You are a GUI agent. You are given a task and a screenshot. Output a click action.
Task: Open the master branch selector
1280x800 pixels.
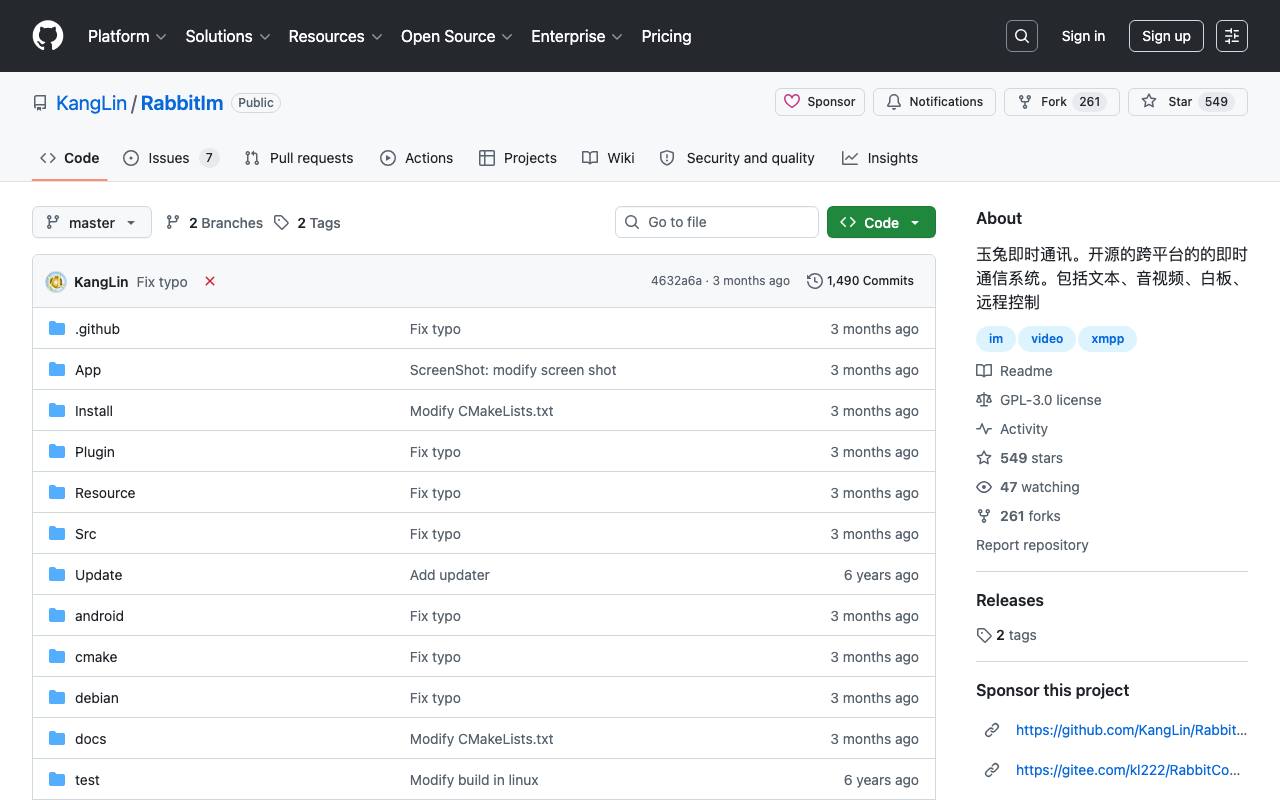tap(92, 222)
